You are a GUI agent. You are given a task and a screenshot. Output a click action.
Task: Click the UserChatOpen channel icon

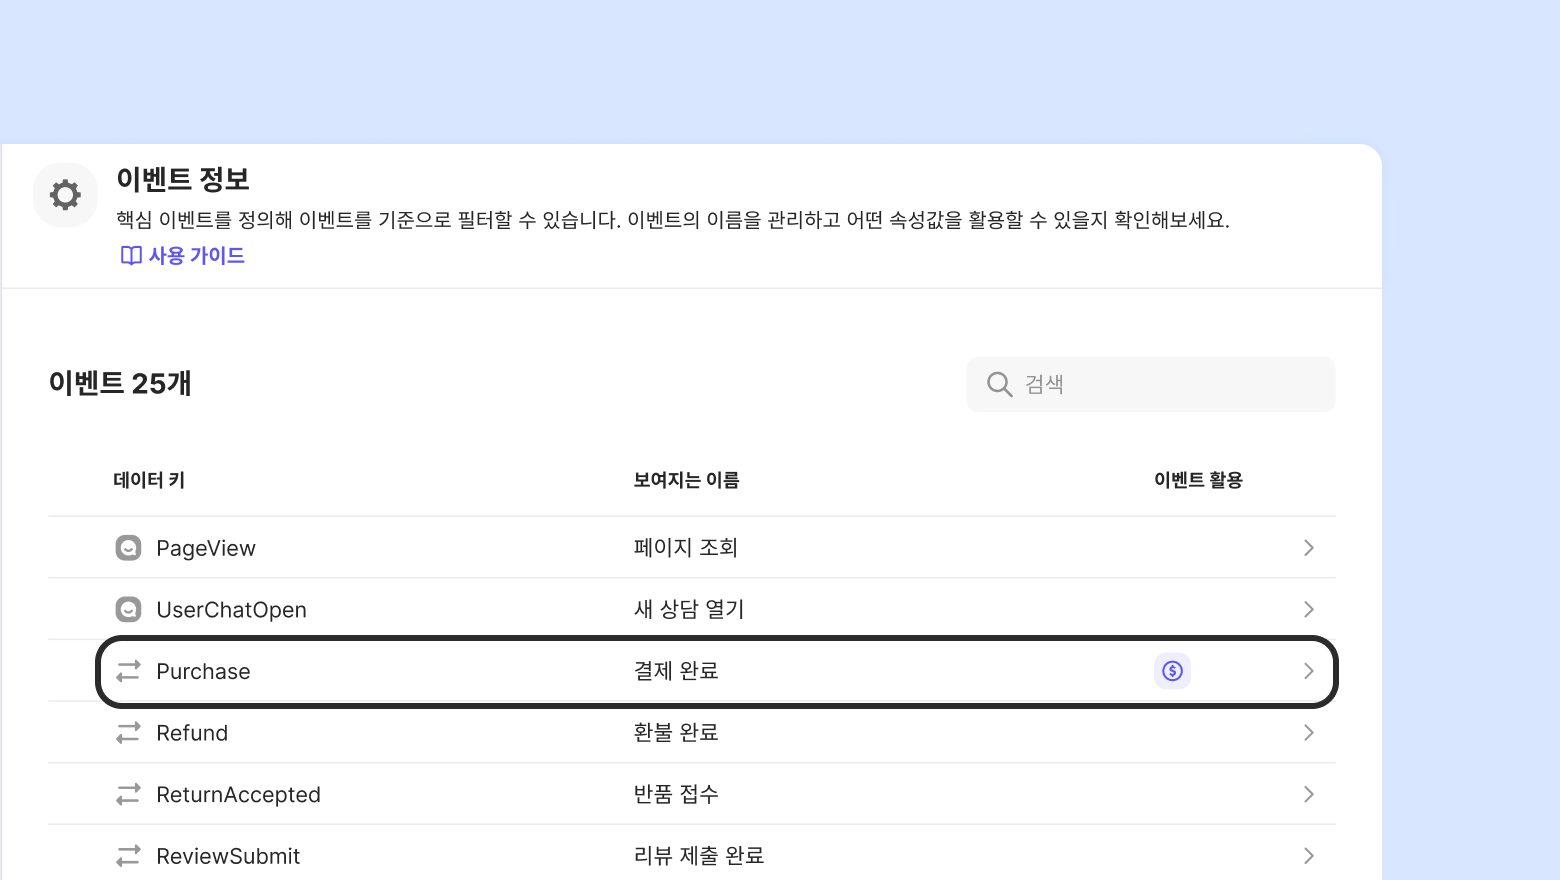click(x=128, y=610)
